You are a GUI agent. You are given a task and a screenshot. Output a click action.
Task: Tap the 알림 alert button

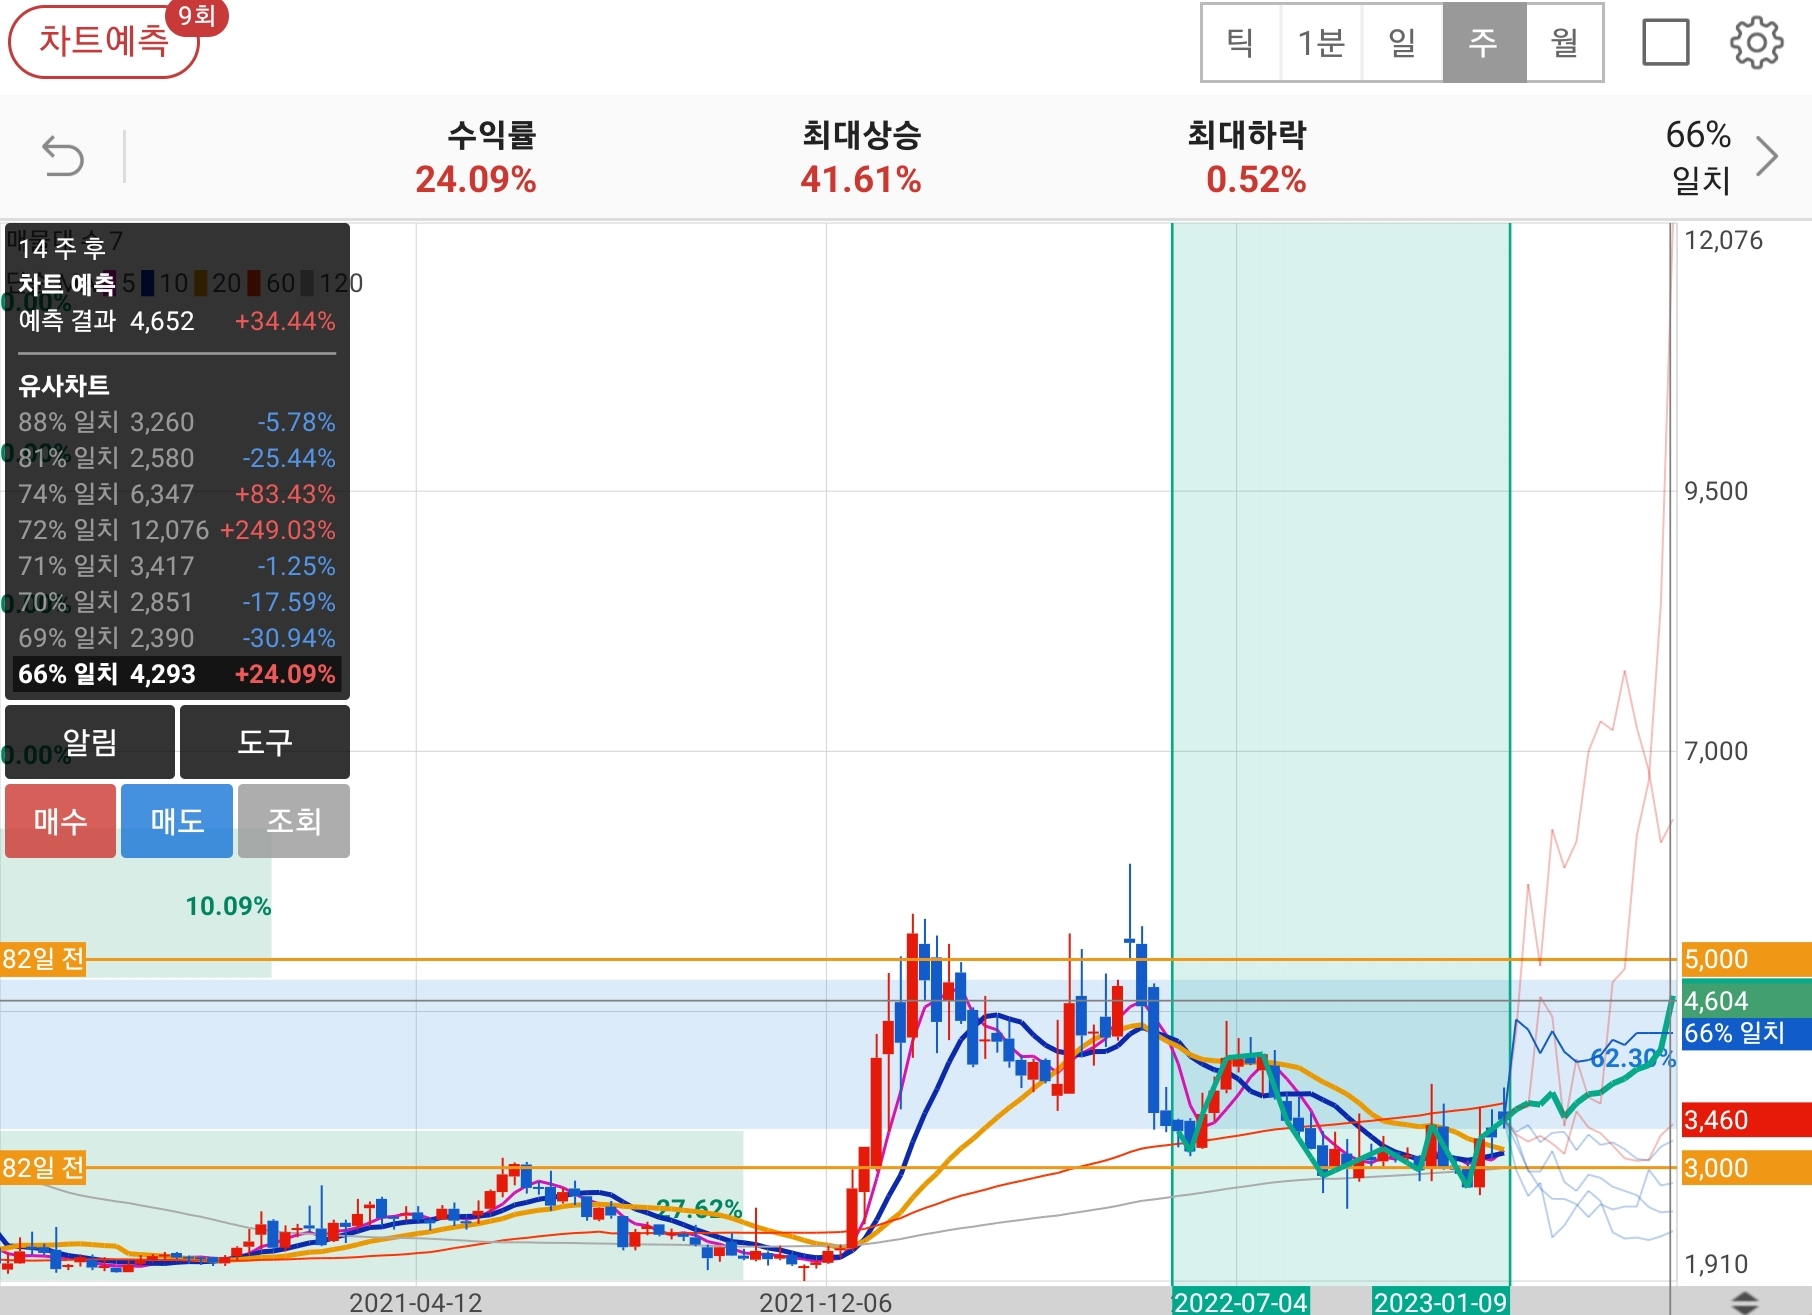[90, 742]
